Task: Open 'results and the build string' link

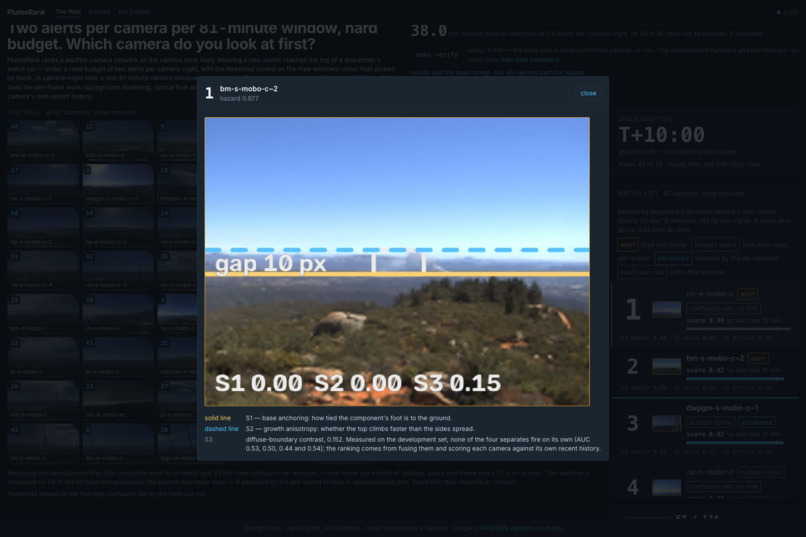Action: [x=451, y=72]
